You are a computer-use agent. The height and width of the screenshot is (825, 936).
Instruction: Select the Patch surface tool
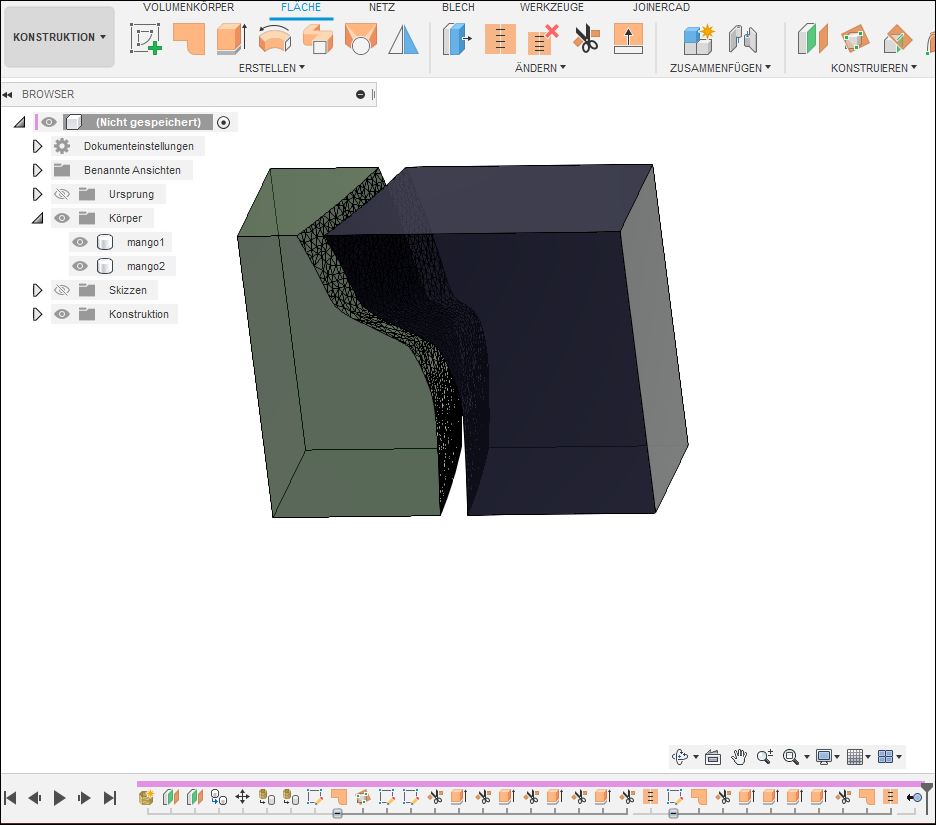(x=189, y=39)
